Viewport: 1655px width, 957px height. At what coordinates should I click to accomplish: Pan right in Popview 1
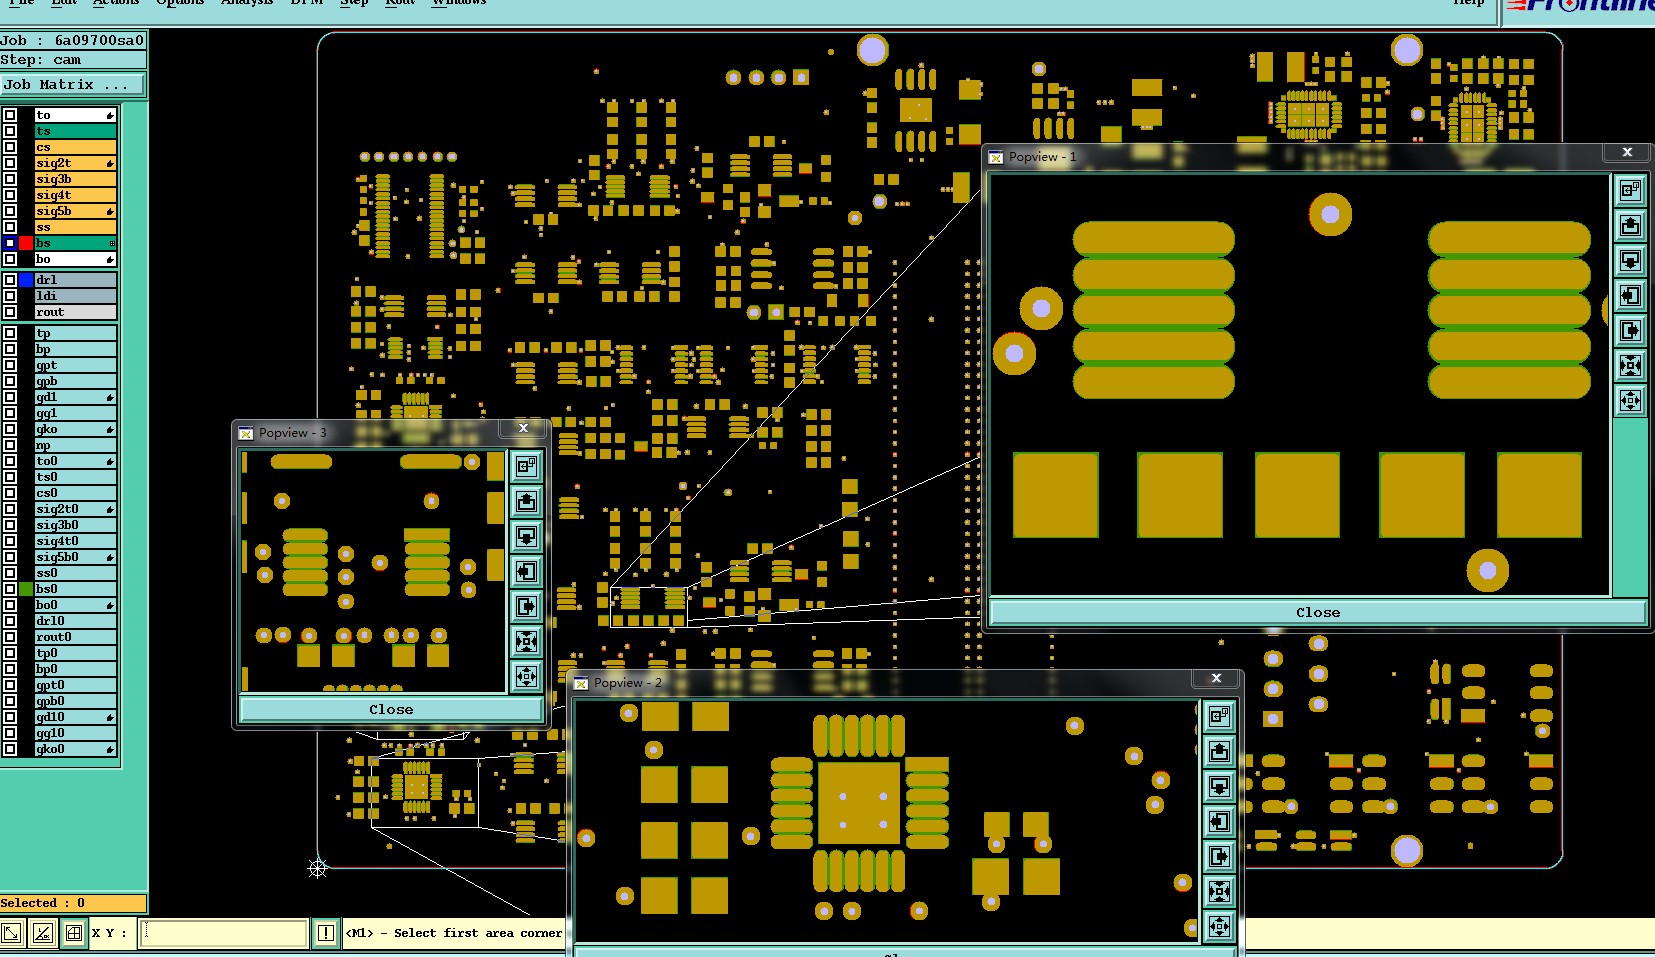coord(1630,330)
